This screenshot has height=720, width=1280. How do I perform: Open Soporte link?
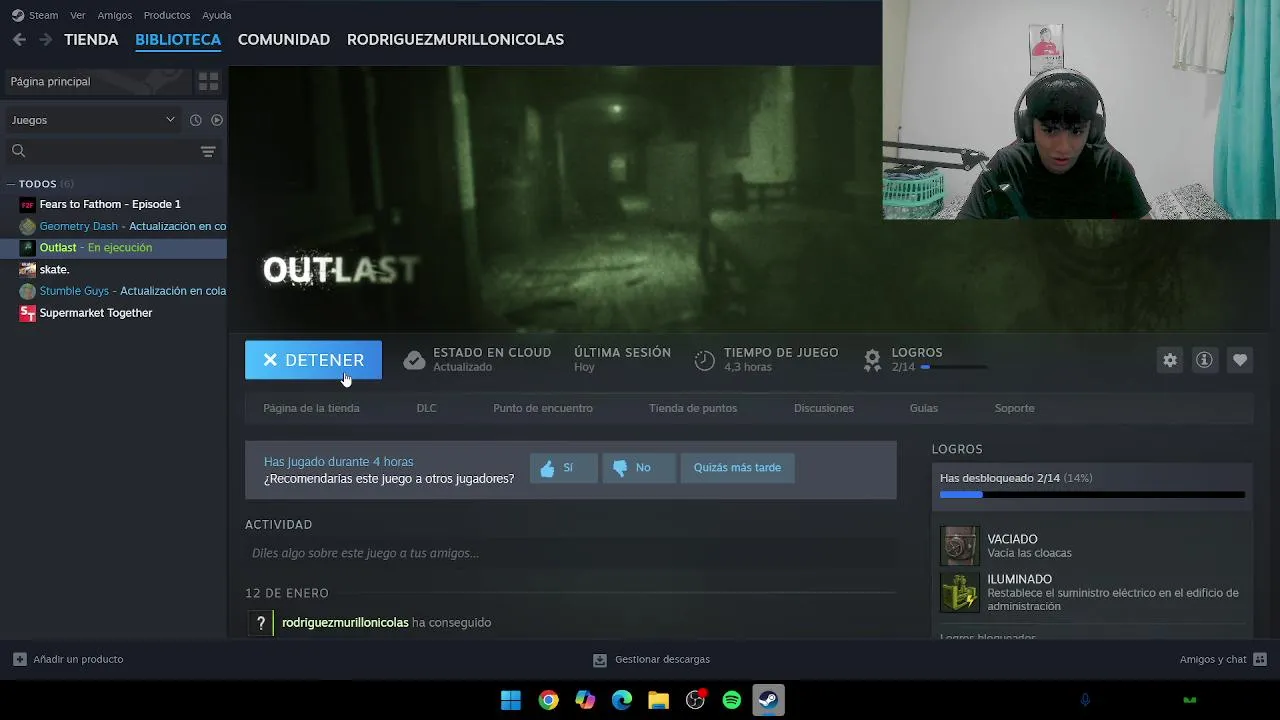click(x=1014, y=408)
